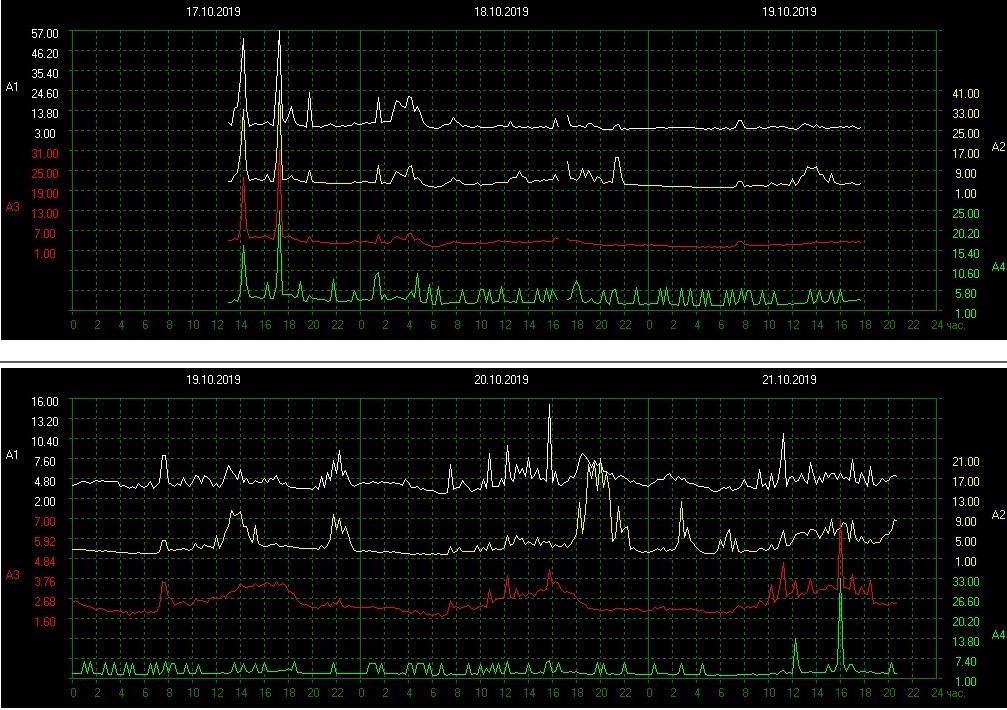This screenshot has width=1007, height=710.
Task: Click the 33.00 value on lower A4 axis
Action: point(965,581)
